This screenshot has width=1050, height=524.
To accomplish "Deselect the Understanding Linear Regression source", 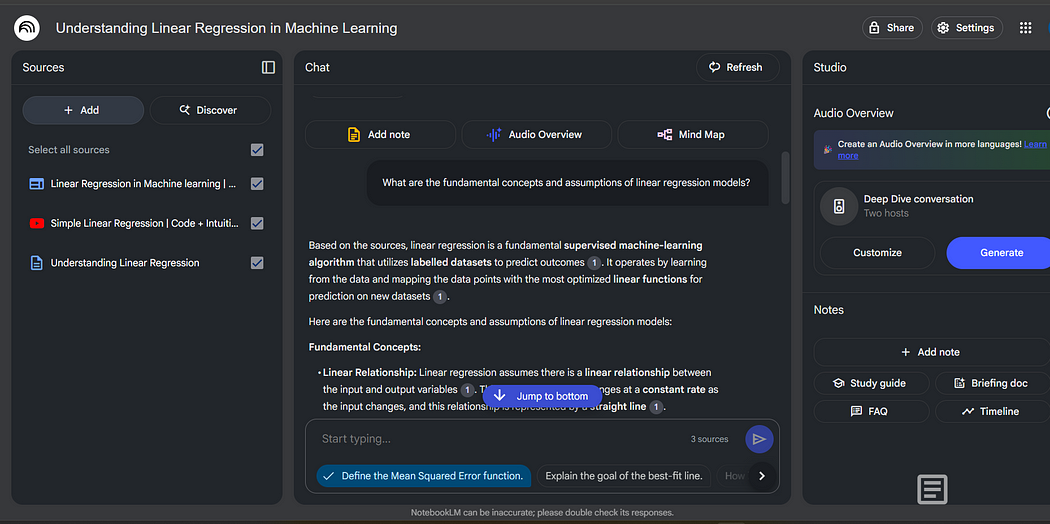I will pos(257,263).
